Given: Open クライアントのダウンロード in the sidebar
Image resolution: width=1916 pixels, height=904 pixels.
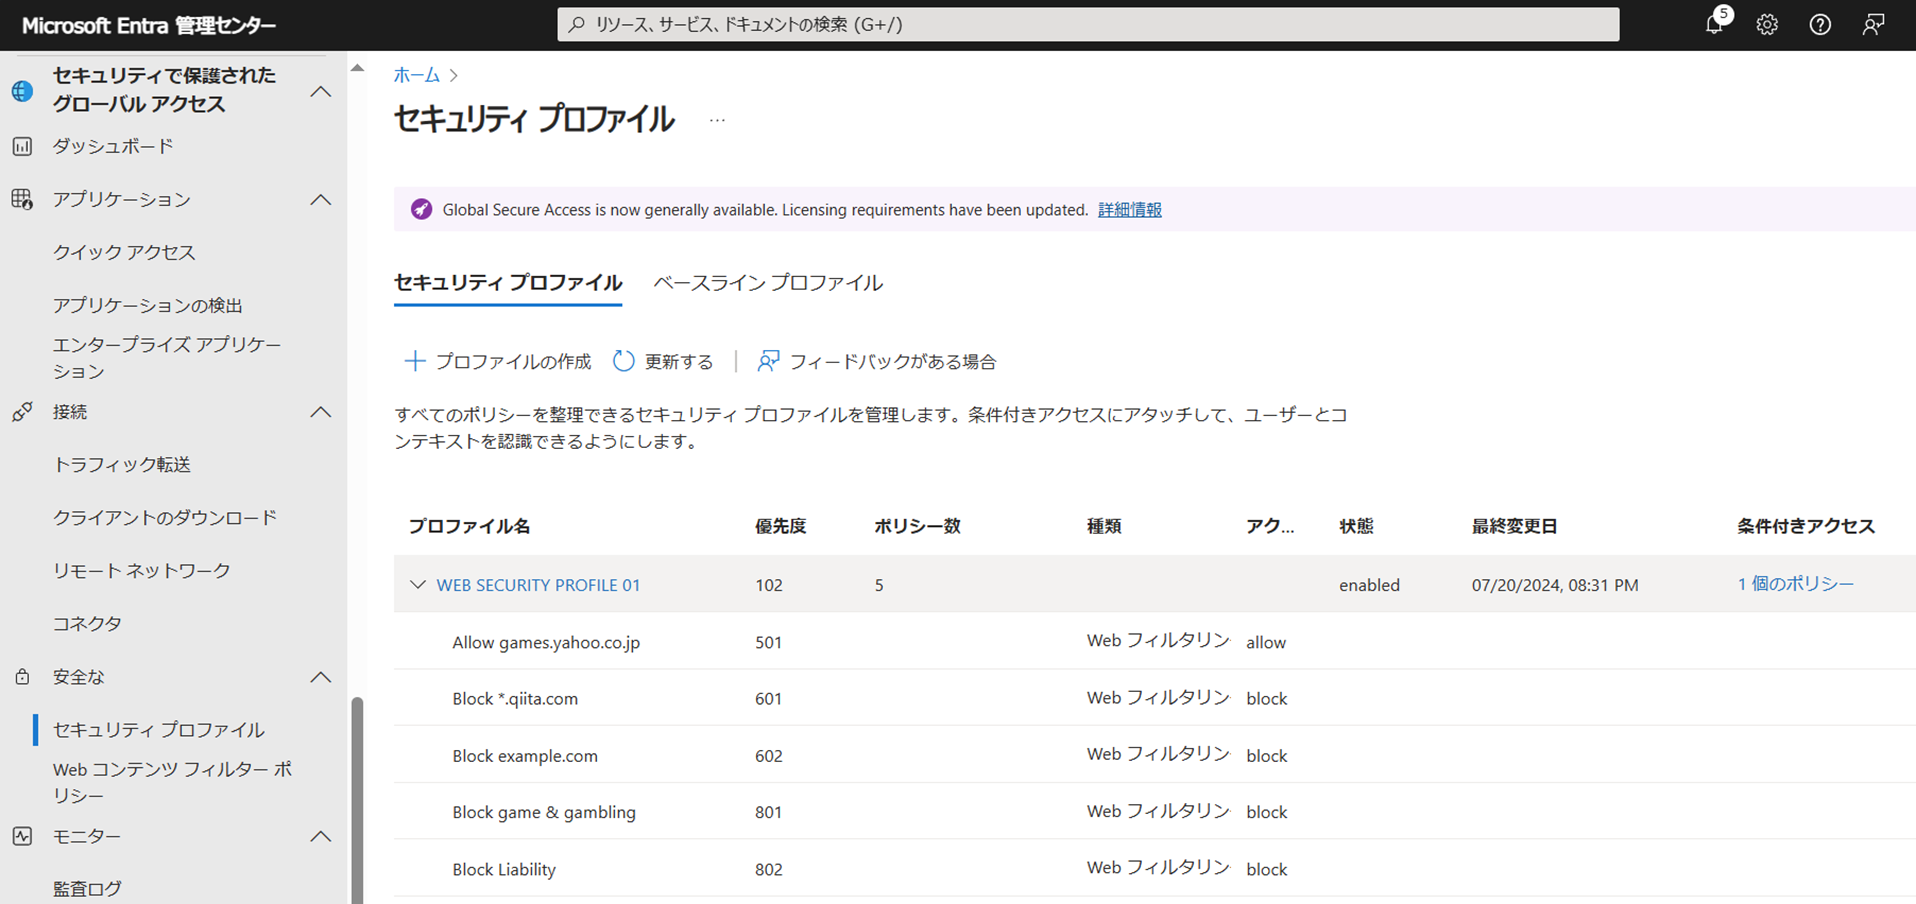Looking at the screenshot, I should pyautogui.click(x=165, y=517).
